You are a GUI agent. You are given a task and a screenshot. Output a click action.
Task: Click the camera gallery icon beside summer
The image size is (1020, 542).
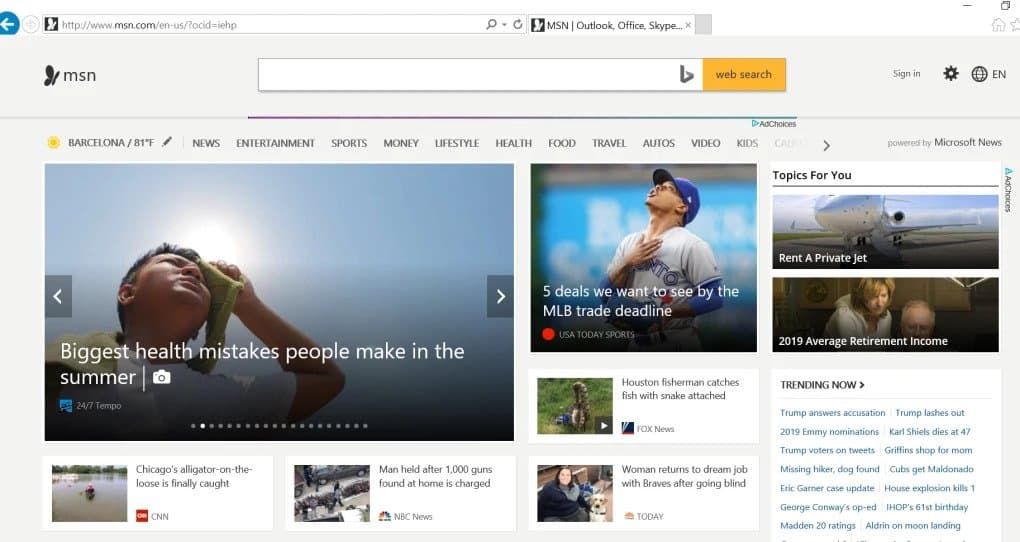[161, 377]
